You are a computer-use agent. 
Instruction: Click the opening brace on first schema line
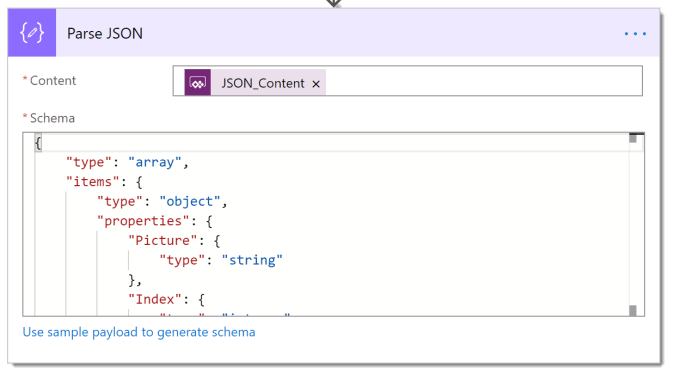(38, 143)
